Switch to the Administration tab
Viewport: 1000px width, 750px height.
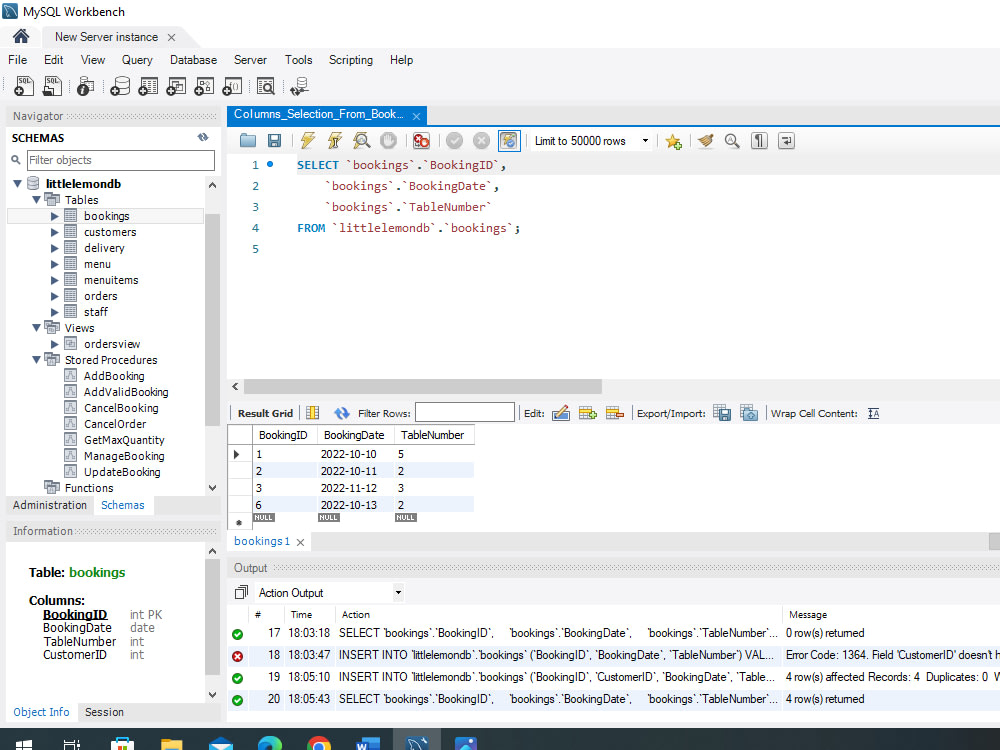49,505
